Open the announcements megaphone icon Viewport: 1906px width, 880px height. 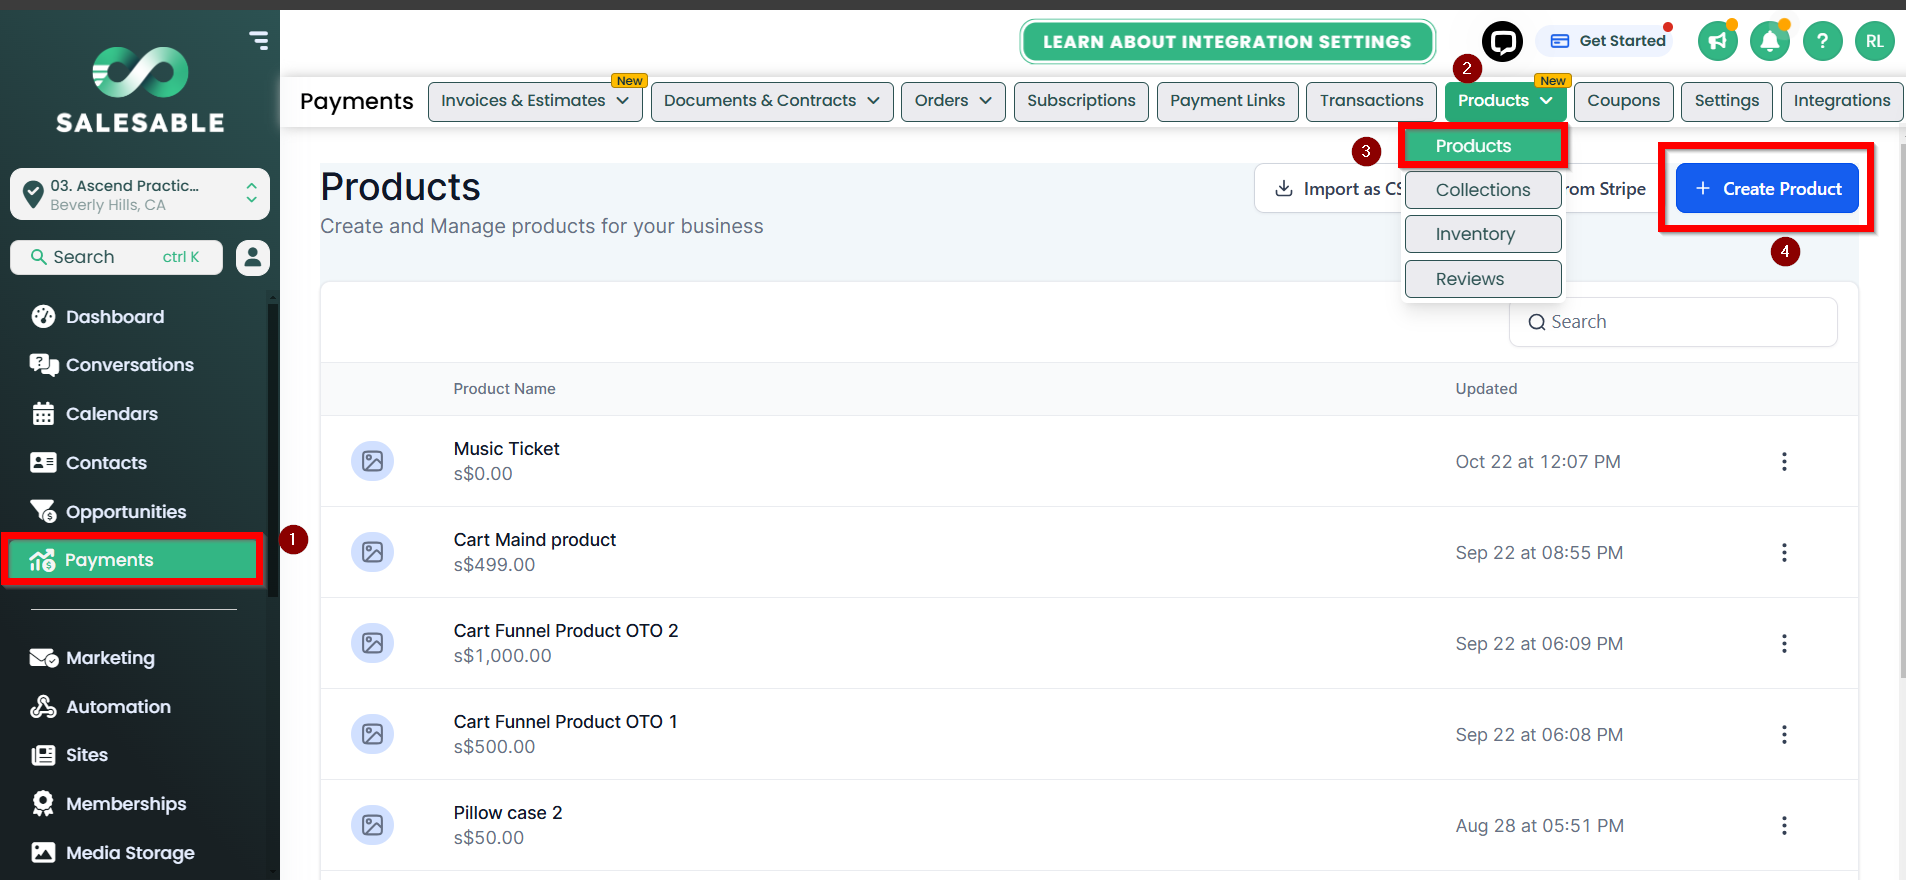(x=1718, y=41)
